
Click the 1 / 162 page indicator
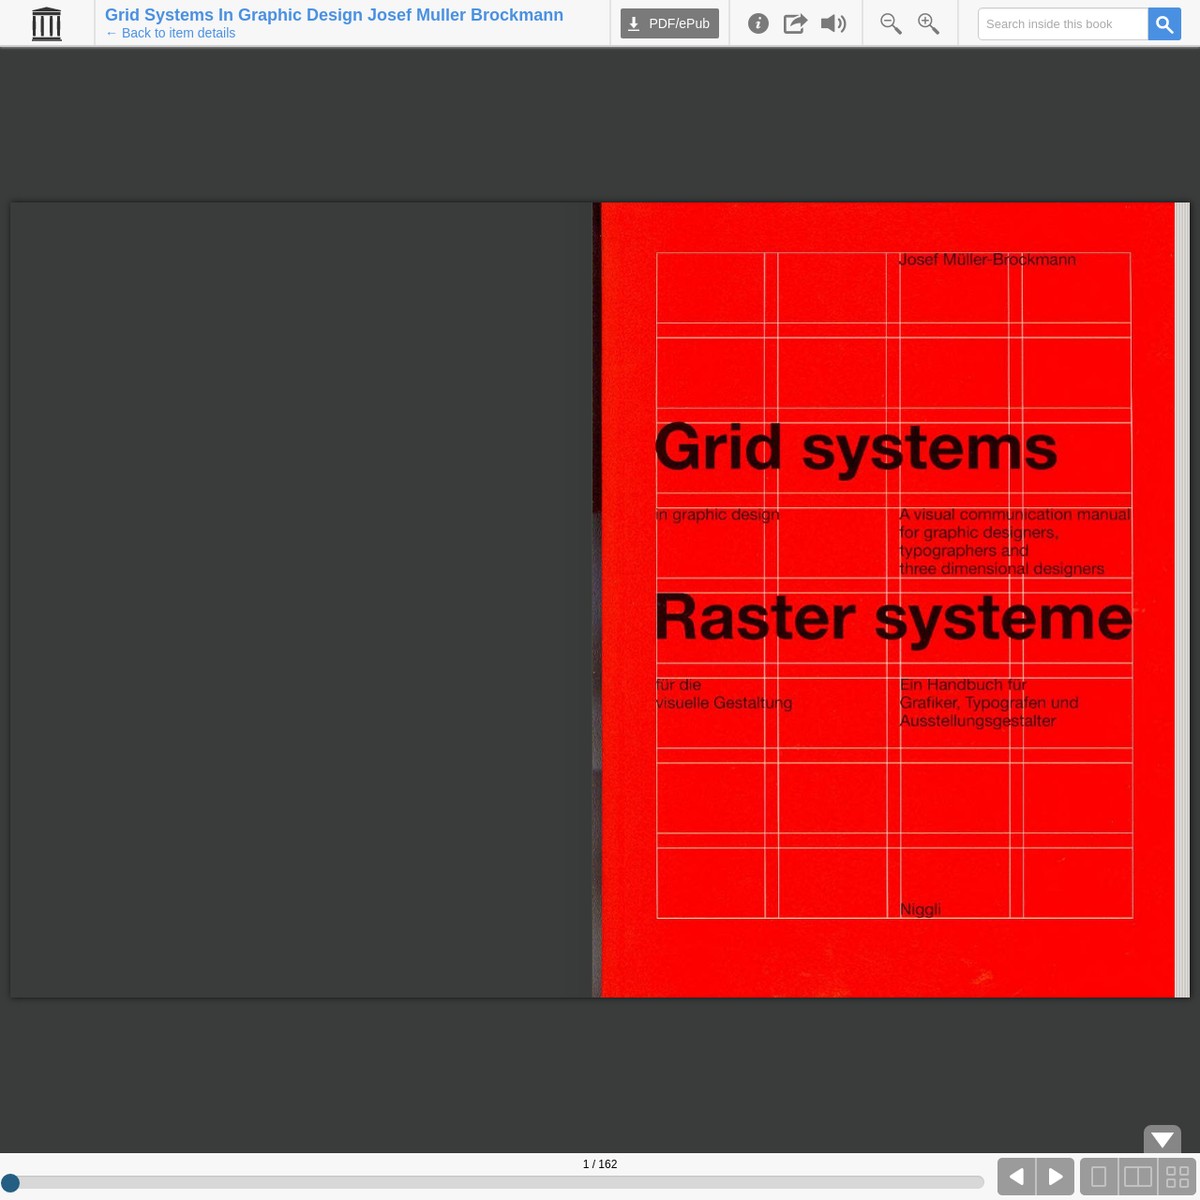coord(599,1163)
